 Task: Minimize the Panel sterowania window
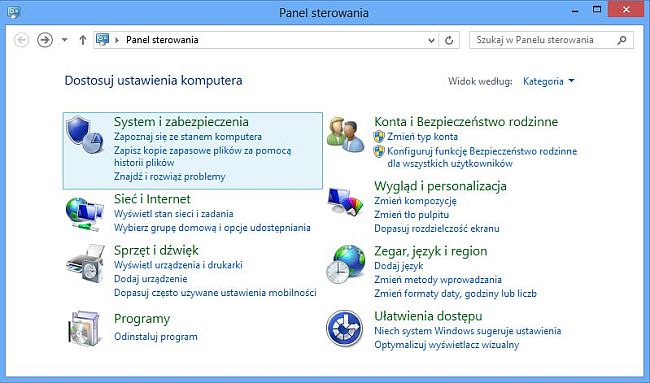pos(575,11)
